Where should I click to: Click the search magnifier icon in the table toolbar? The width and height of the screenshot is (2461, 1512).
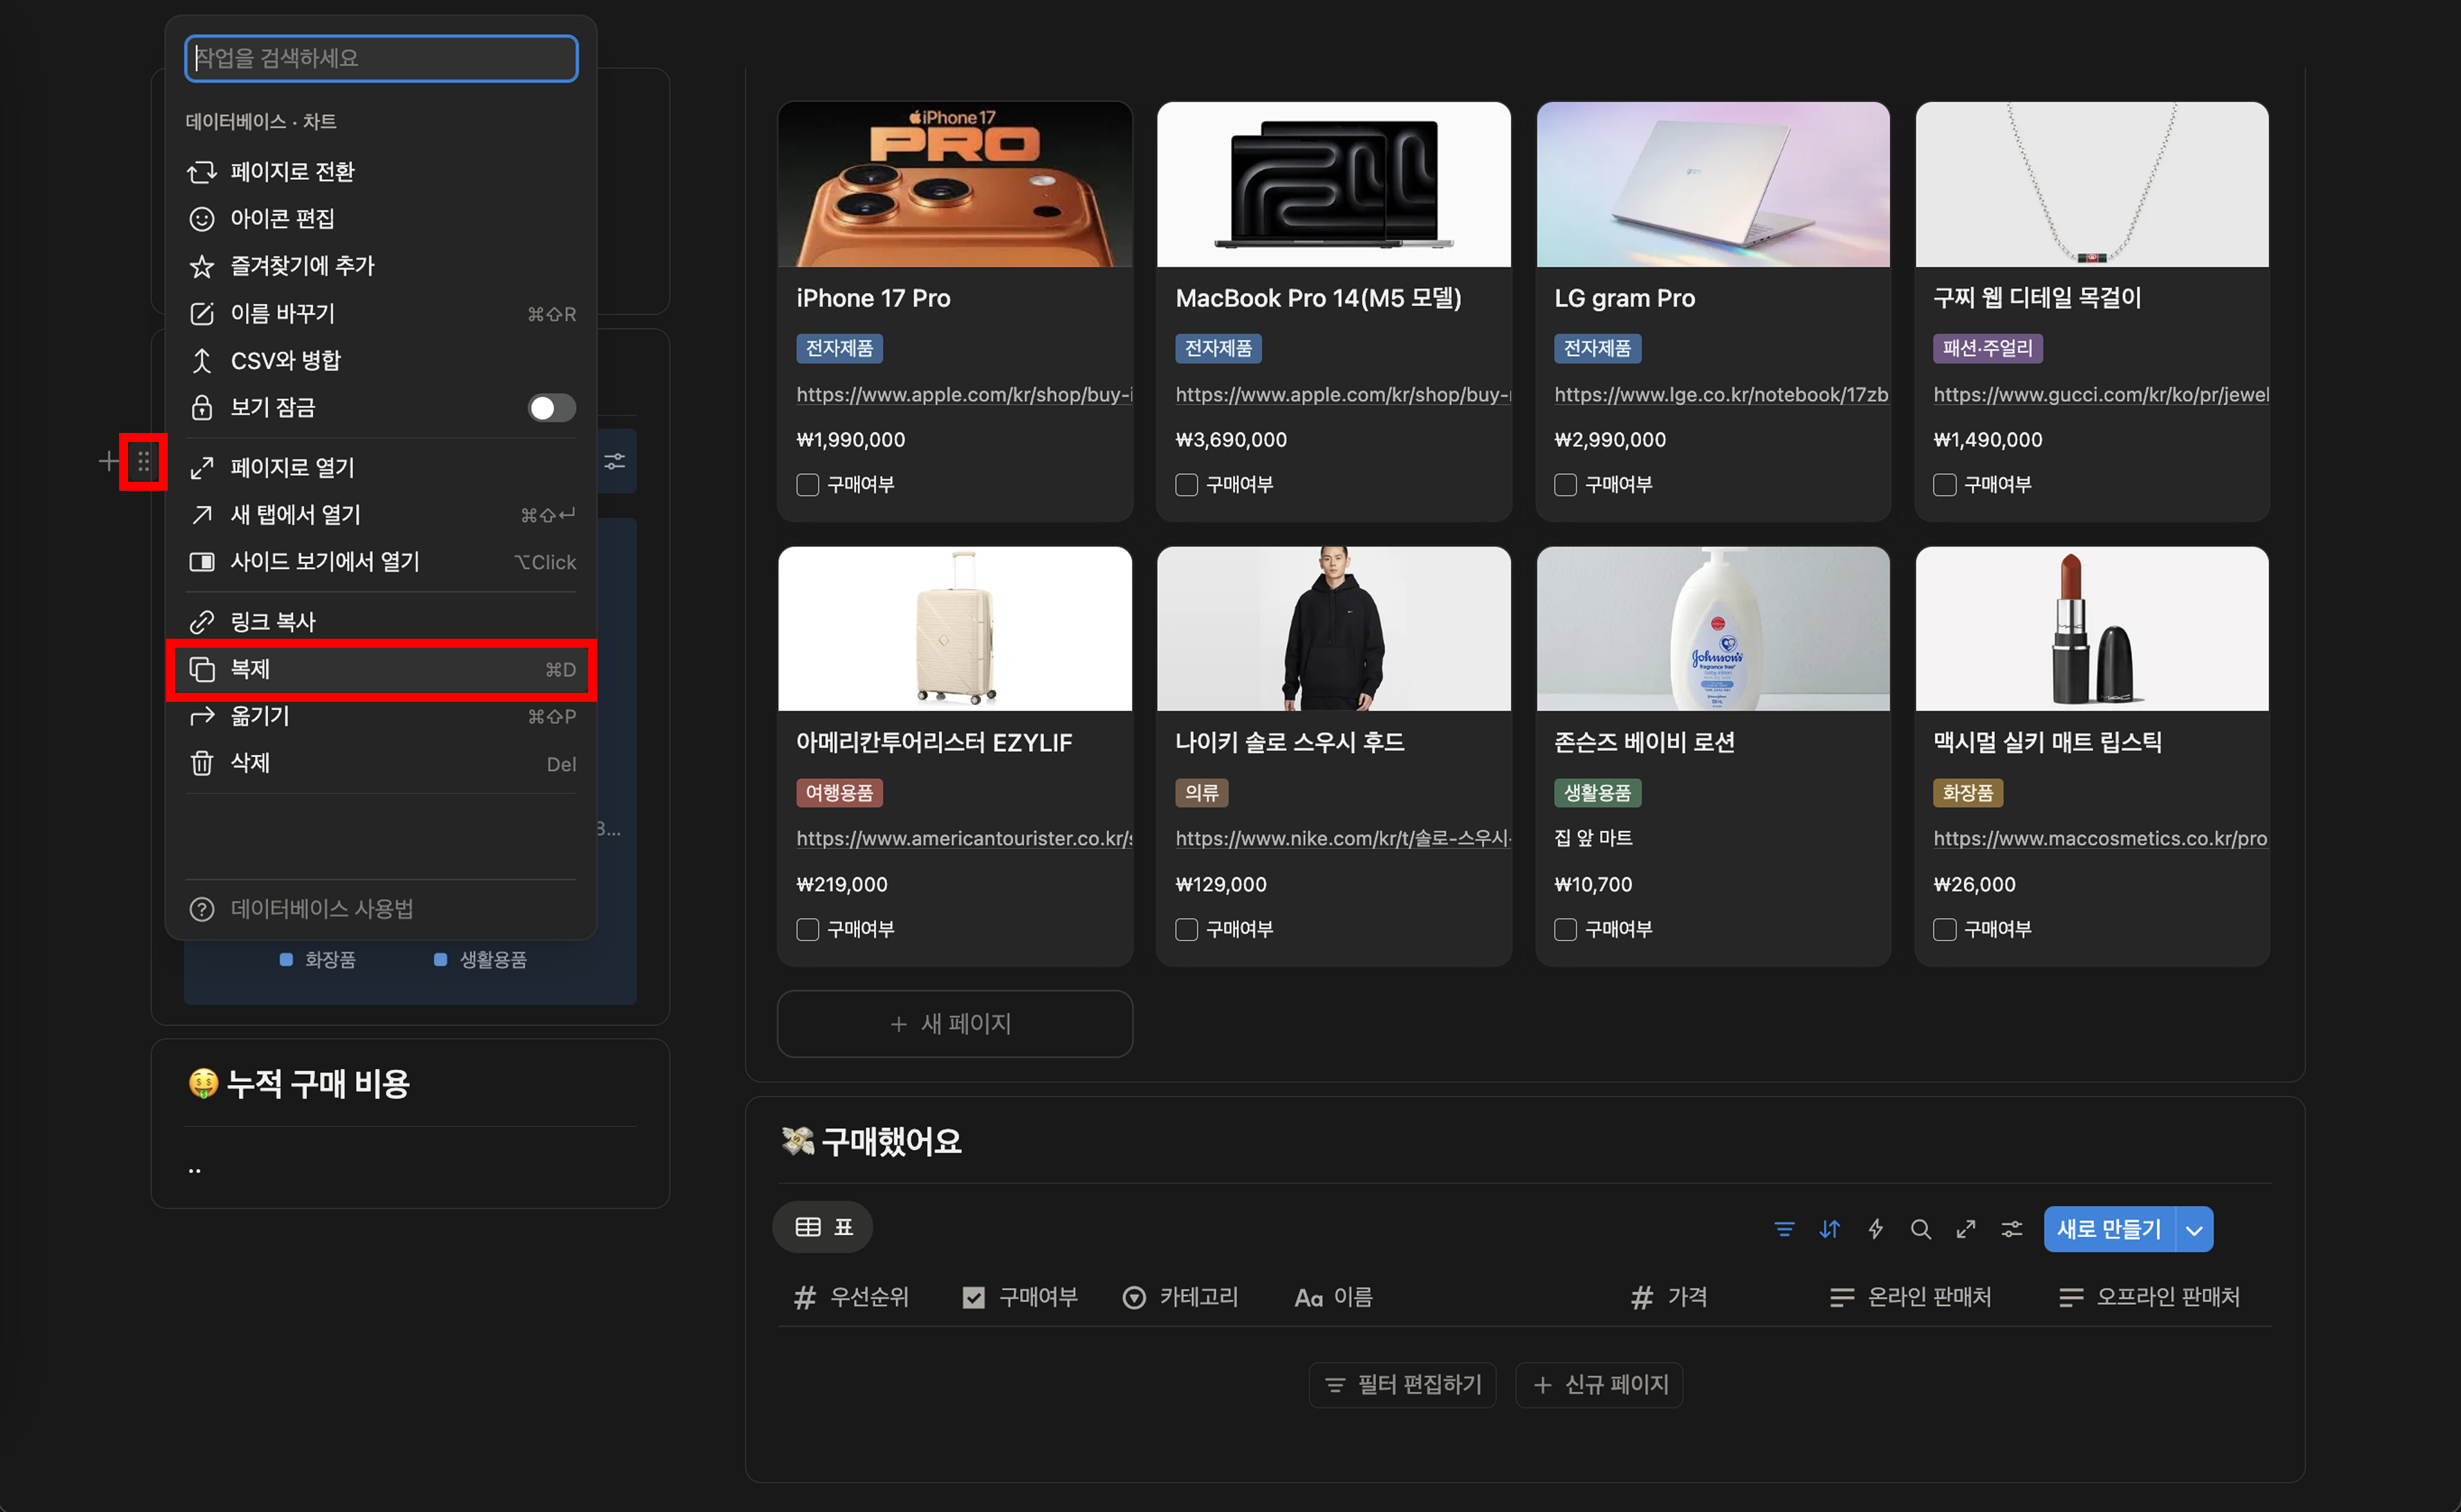click(1920, 1229)
